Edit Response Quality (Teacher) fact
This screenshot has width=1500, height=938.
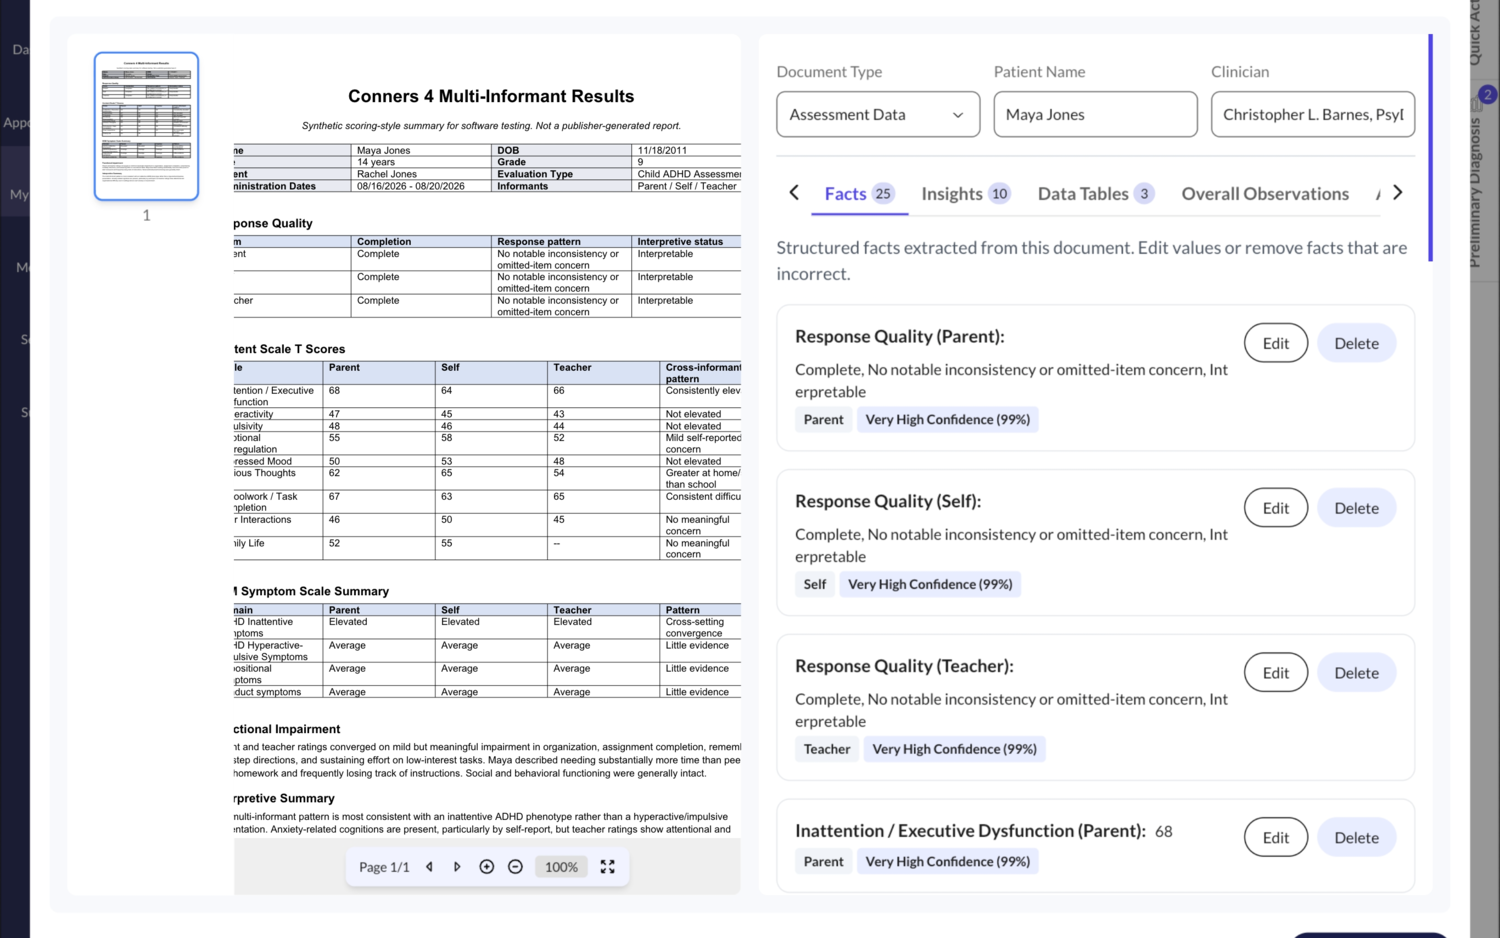(1275, 673)
